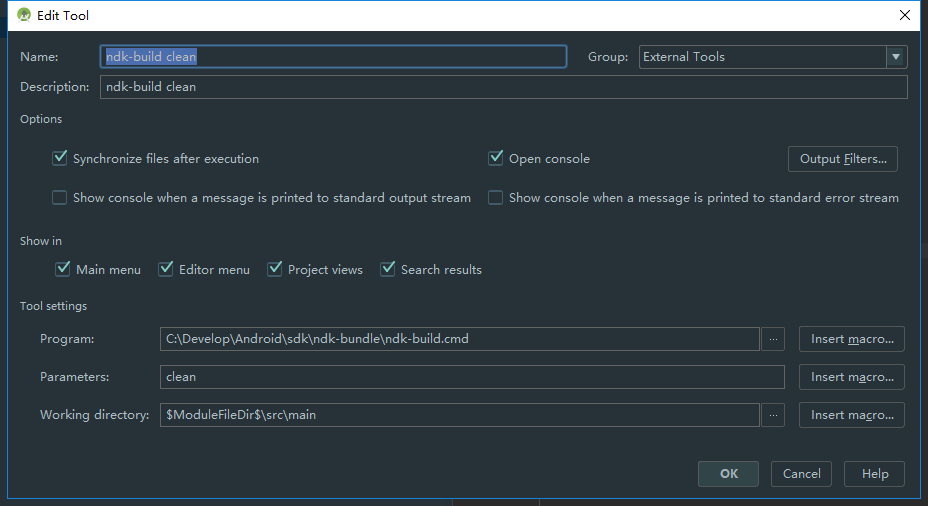Insert macro for Parameters field
The image size is (928, 506).
tap(852, 377)
